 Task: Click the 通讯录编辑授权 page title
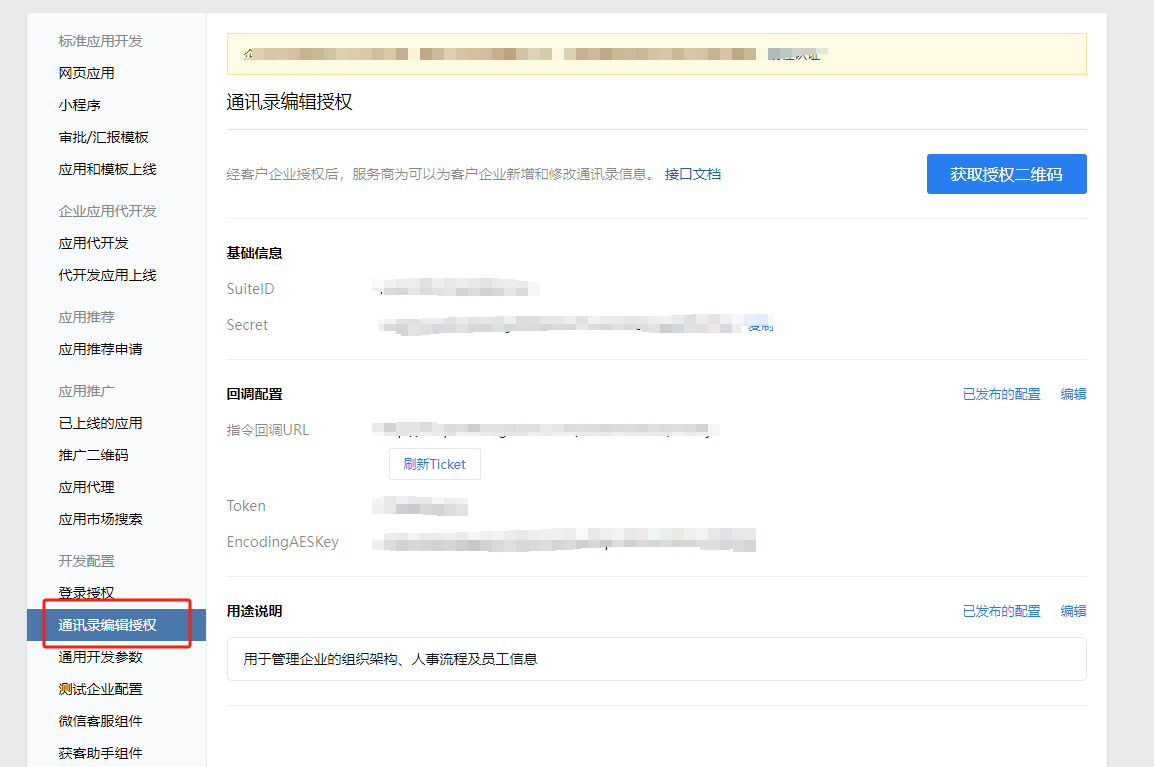pos(289,102)
